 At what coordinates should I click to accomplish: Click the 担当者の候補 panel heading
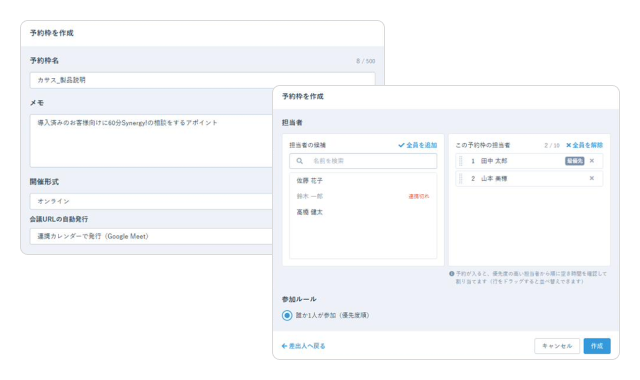[307, 145]
